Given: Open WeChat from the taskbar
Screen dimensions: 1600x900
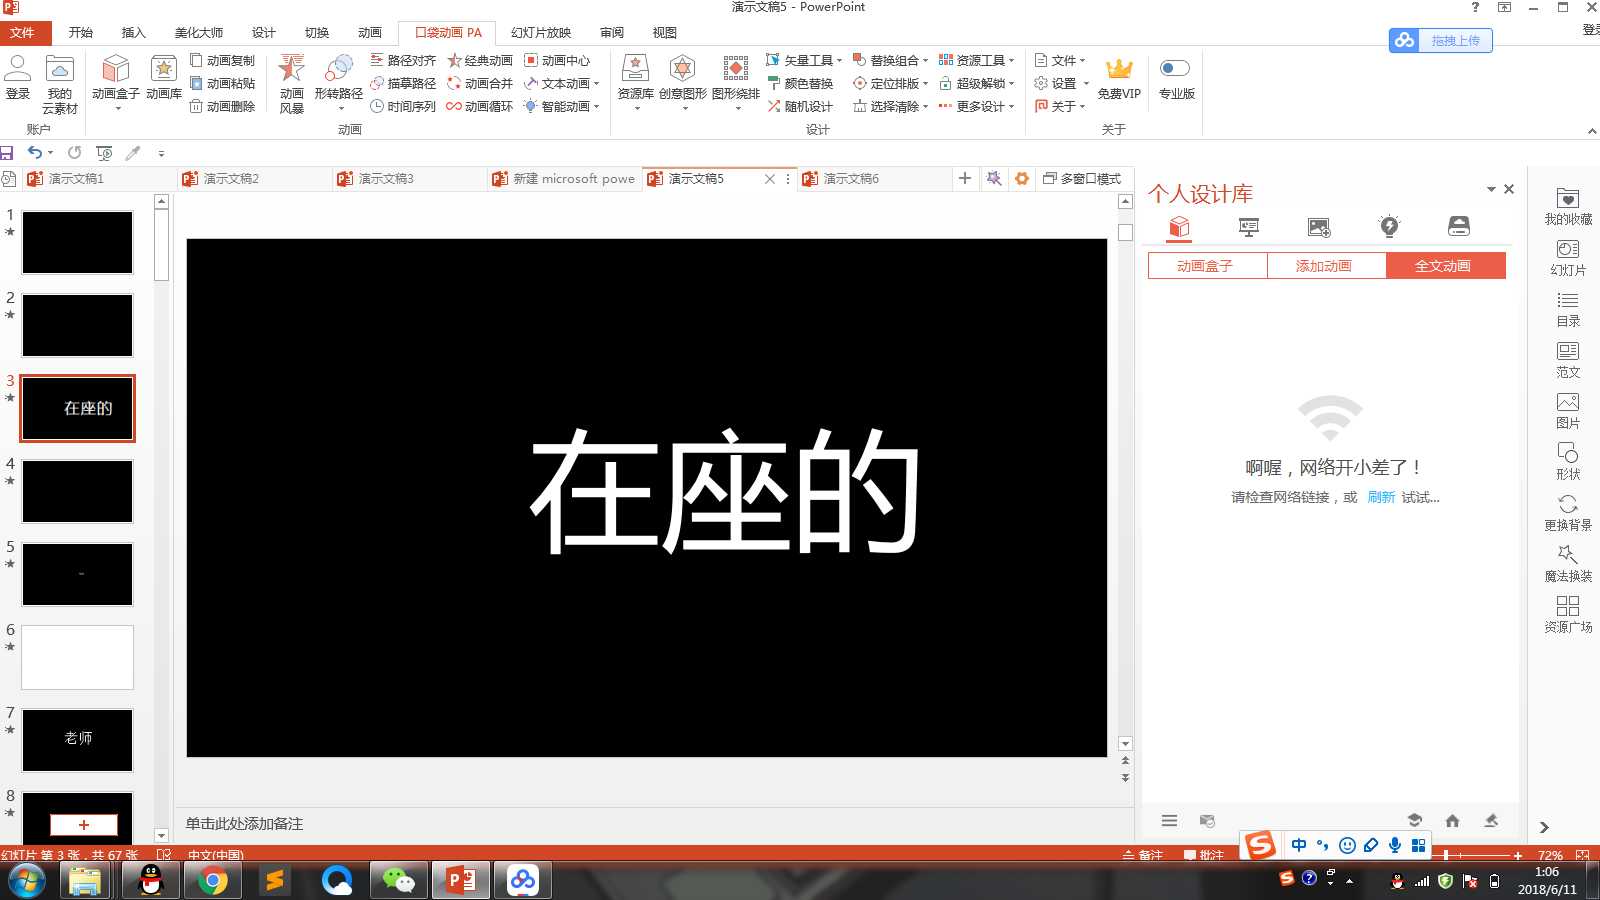Looking at the screenshot, I should (x=398, y=880).
